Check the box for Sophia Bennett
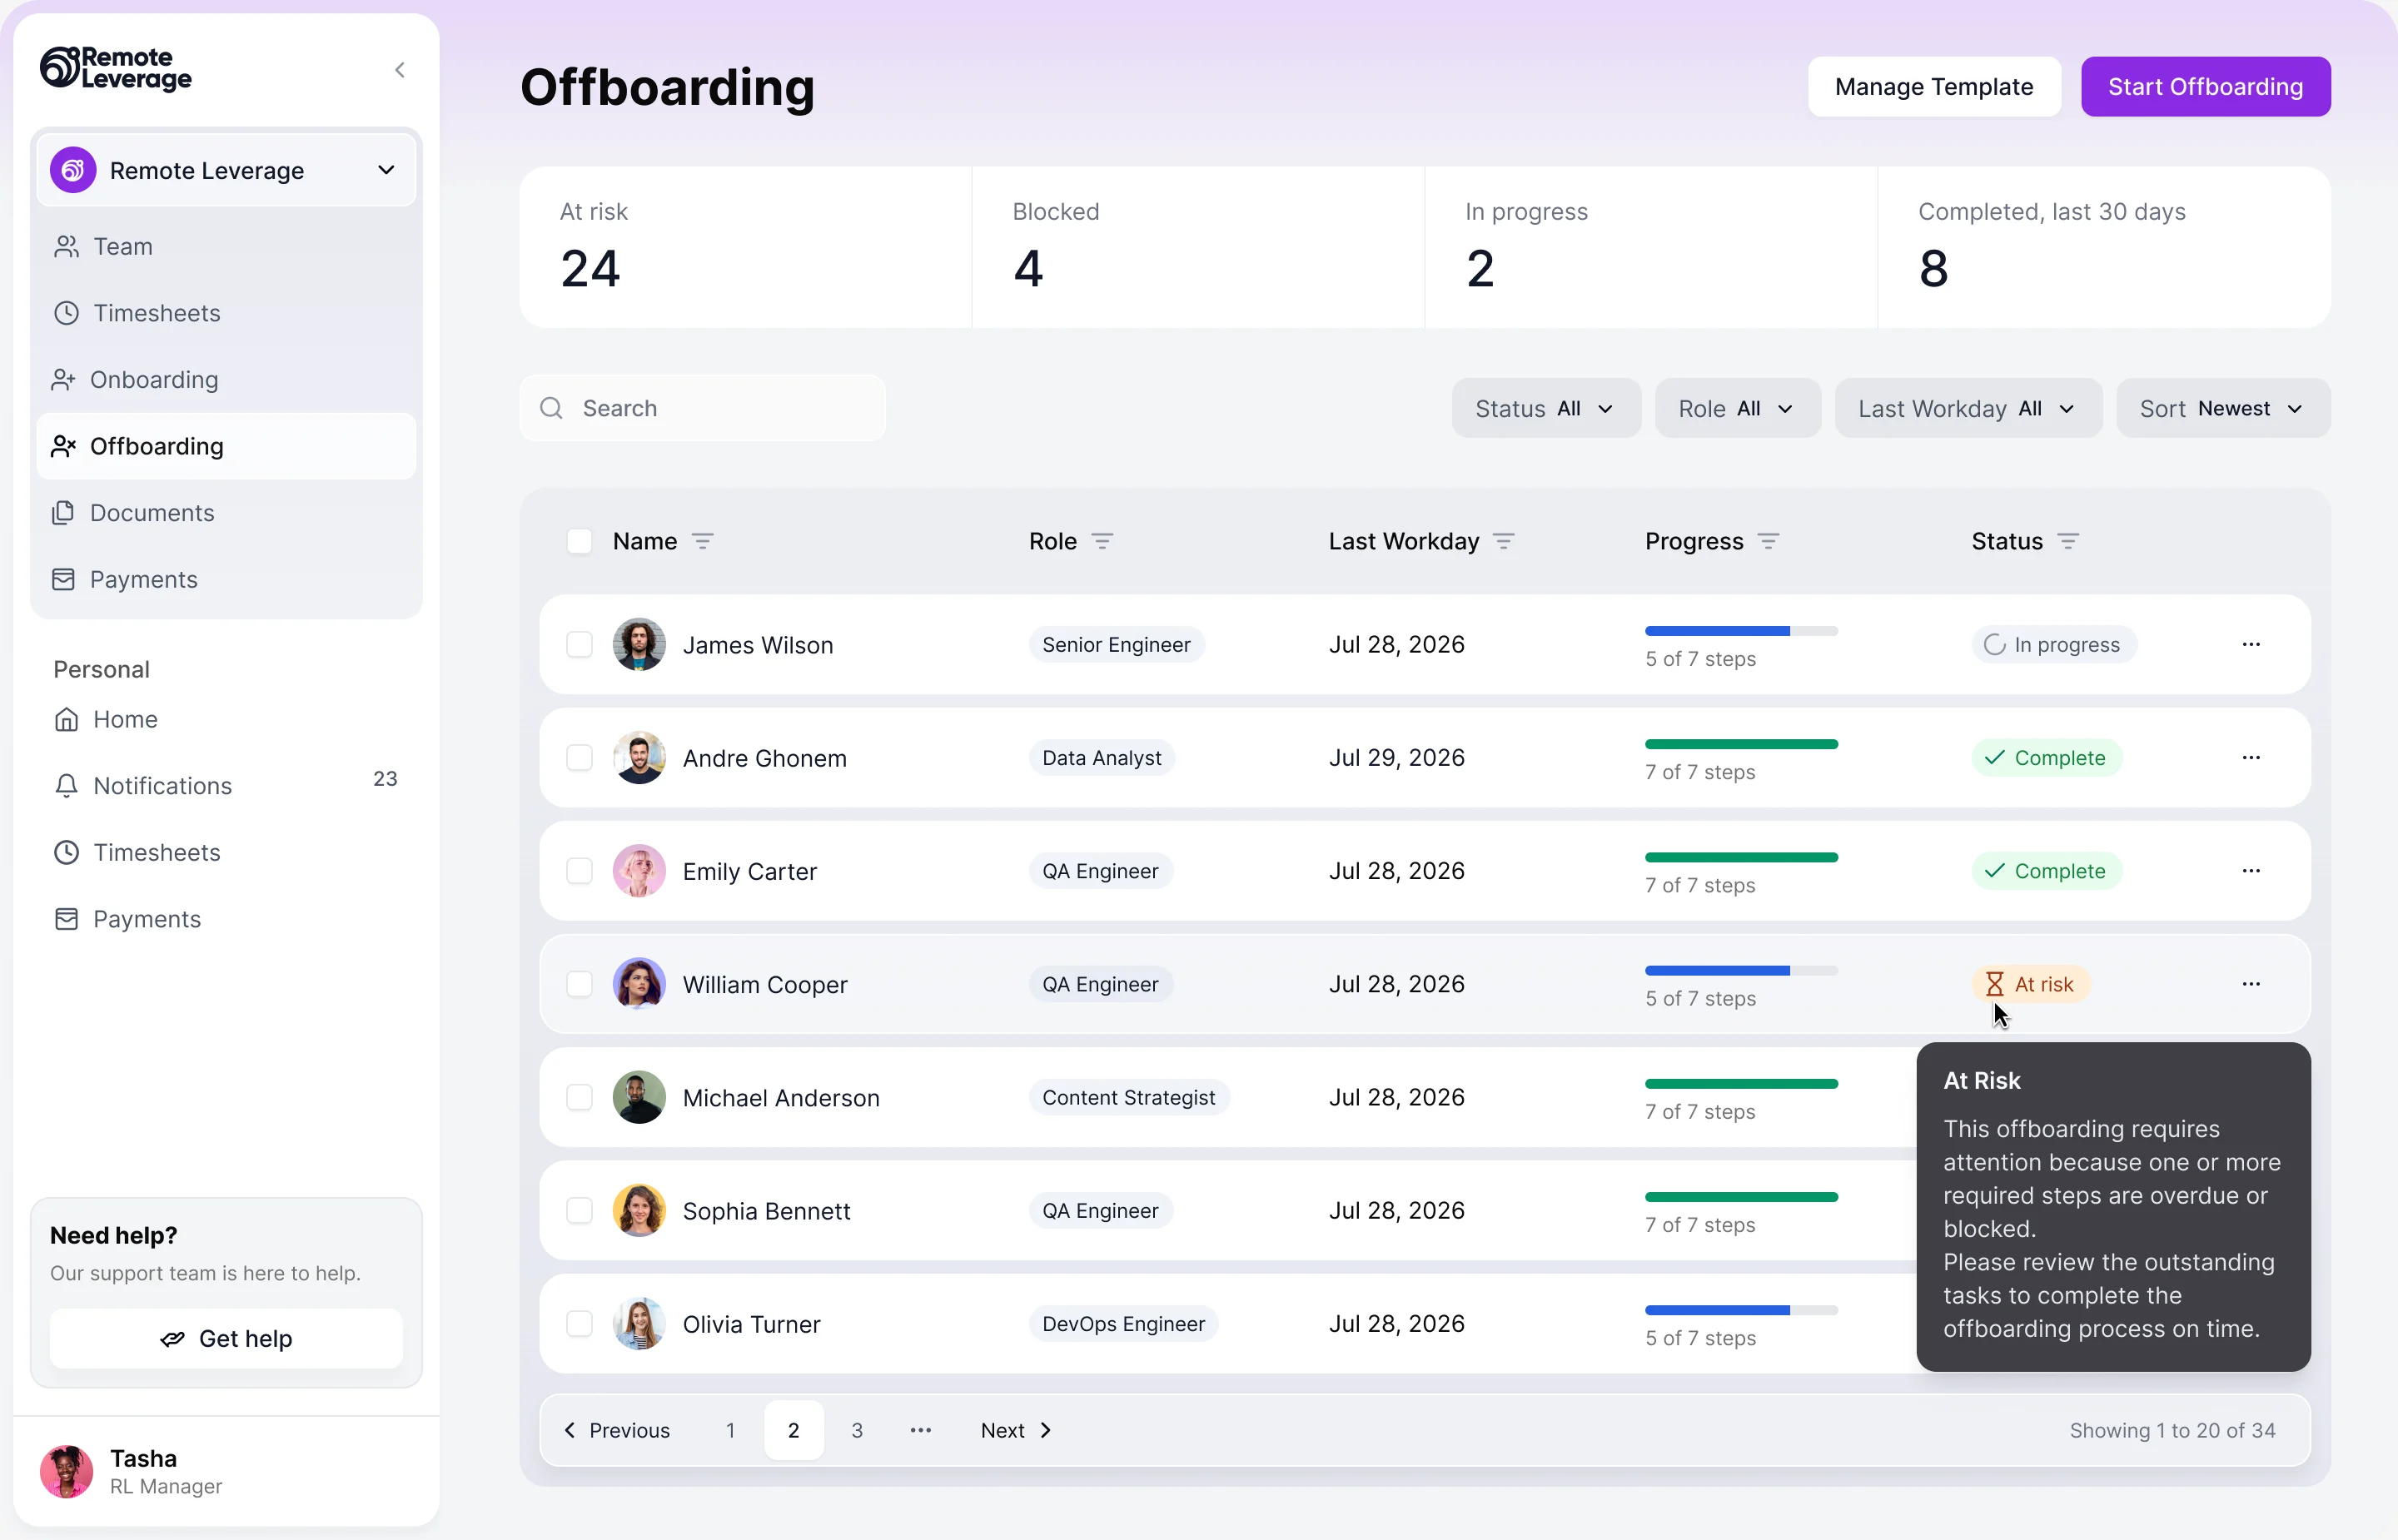 coord(579,1210)
